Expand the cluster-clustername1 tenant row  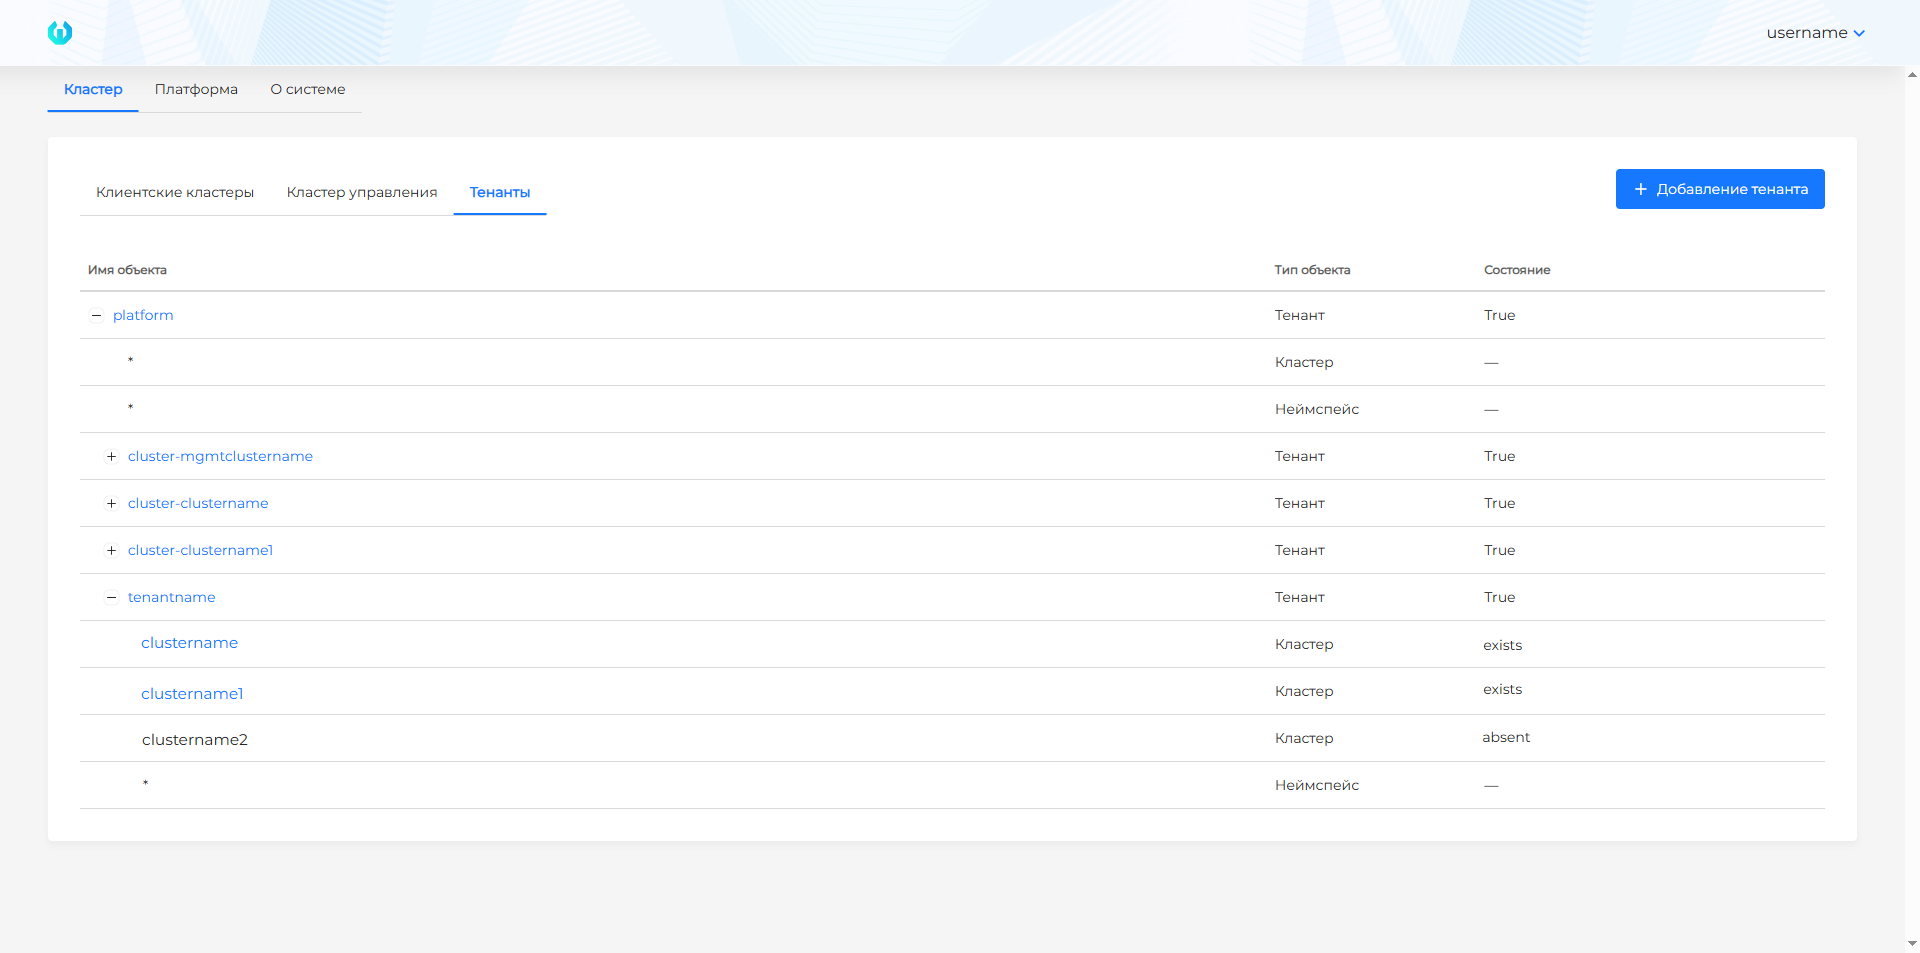(x=112, y=551)
